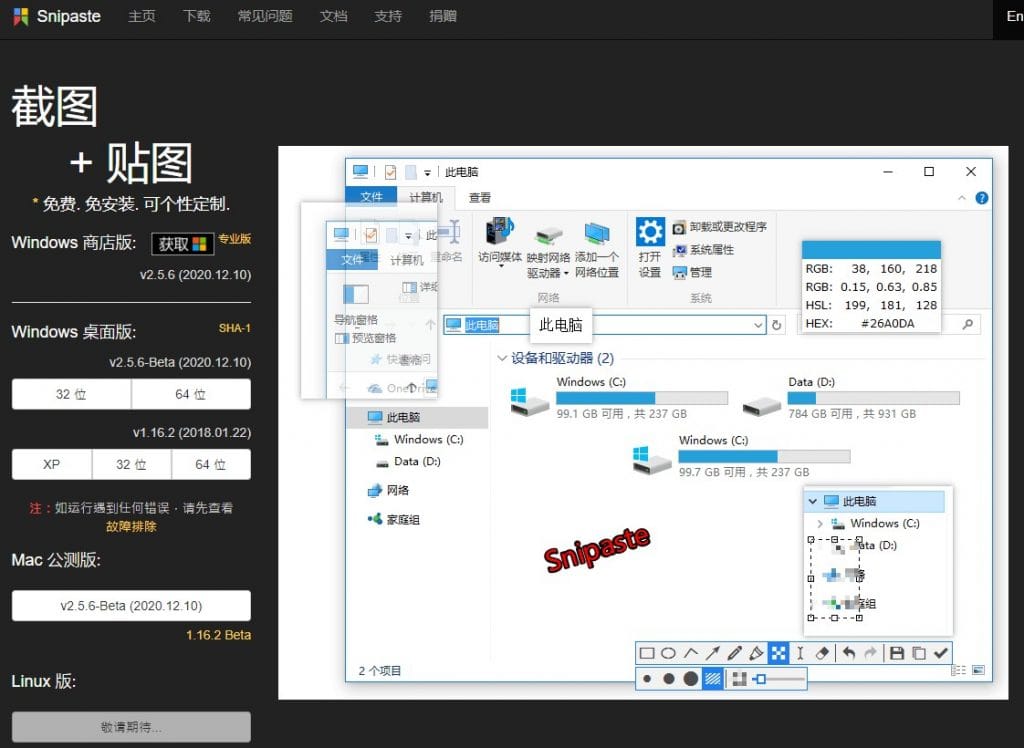Select the polyline tool
Image resolution: width=1024 pixels, height=748 pixels.
(x=690, y=653)
